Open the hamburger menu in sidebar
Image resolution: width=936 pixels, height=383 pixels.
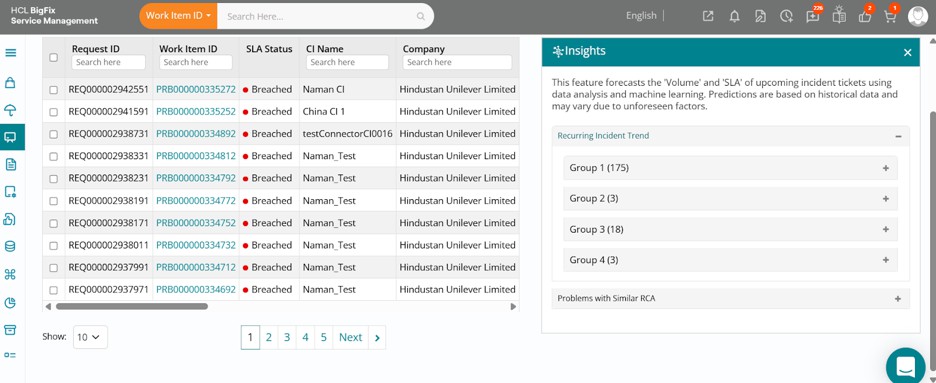tap(10, 52)
